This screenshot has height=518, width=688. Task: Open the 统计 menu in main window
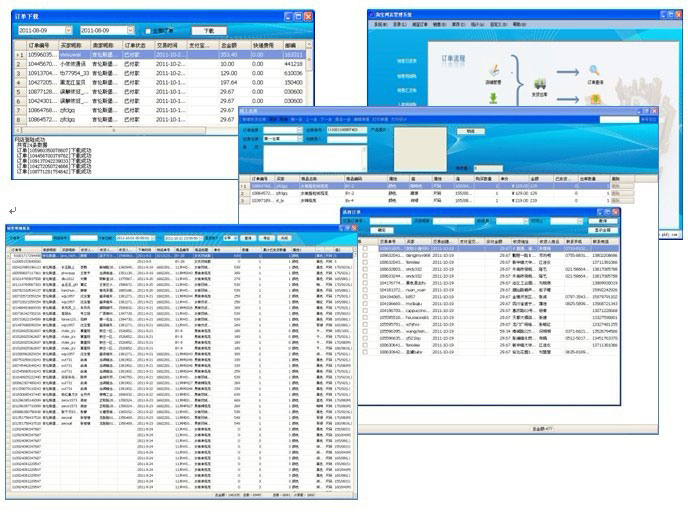[477, 25]
